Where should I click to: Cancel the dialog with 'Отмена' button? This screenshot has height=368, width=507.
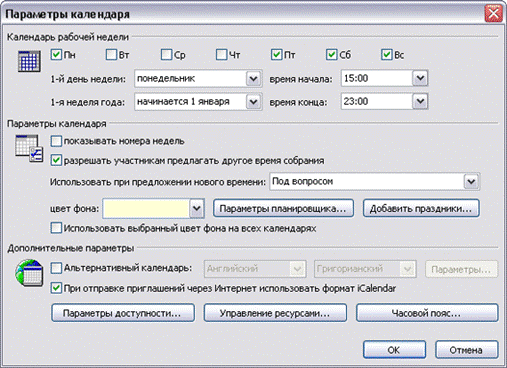pyautogui.click(x=466, y=350)
